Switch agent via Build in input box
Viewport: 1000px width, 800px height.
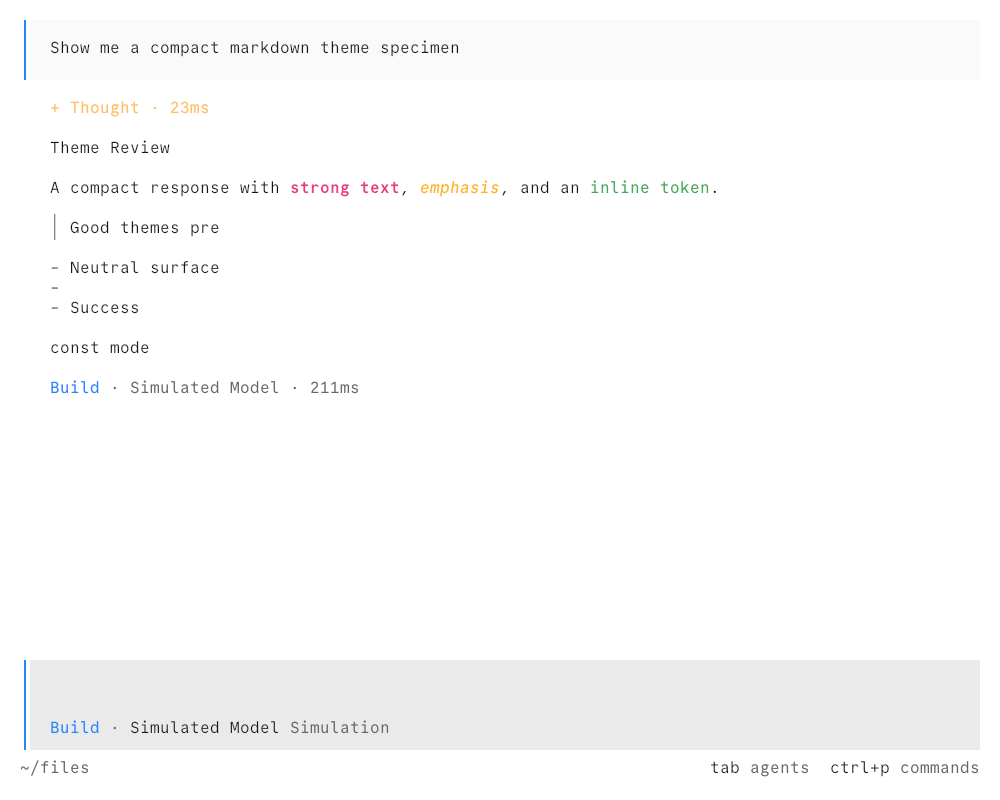(x=75, y=728)
